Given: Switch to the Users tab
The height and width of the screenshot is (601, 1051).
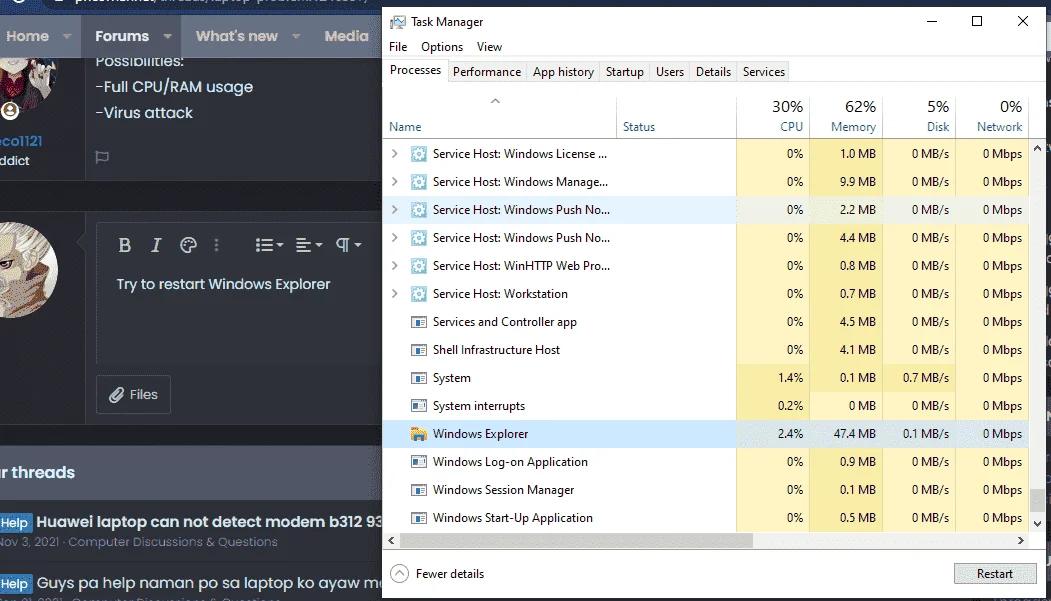Looking at the screenshot, I should click(x=670, y=72).
